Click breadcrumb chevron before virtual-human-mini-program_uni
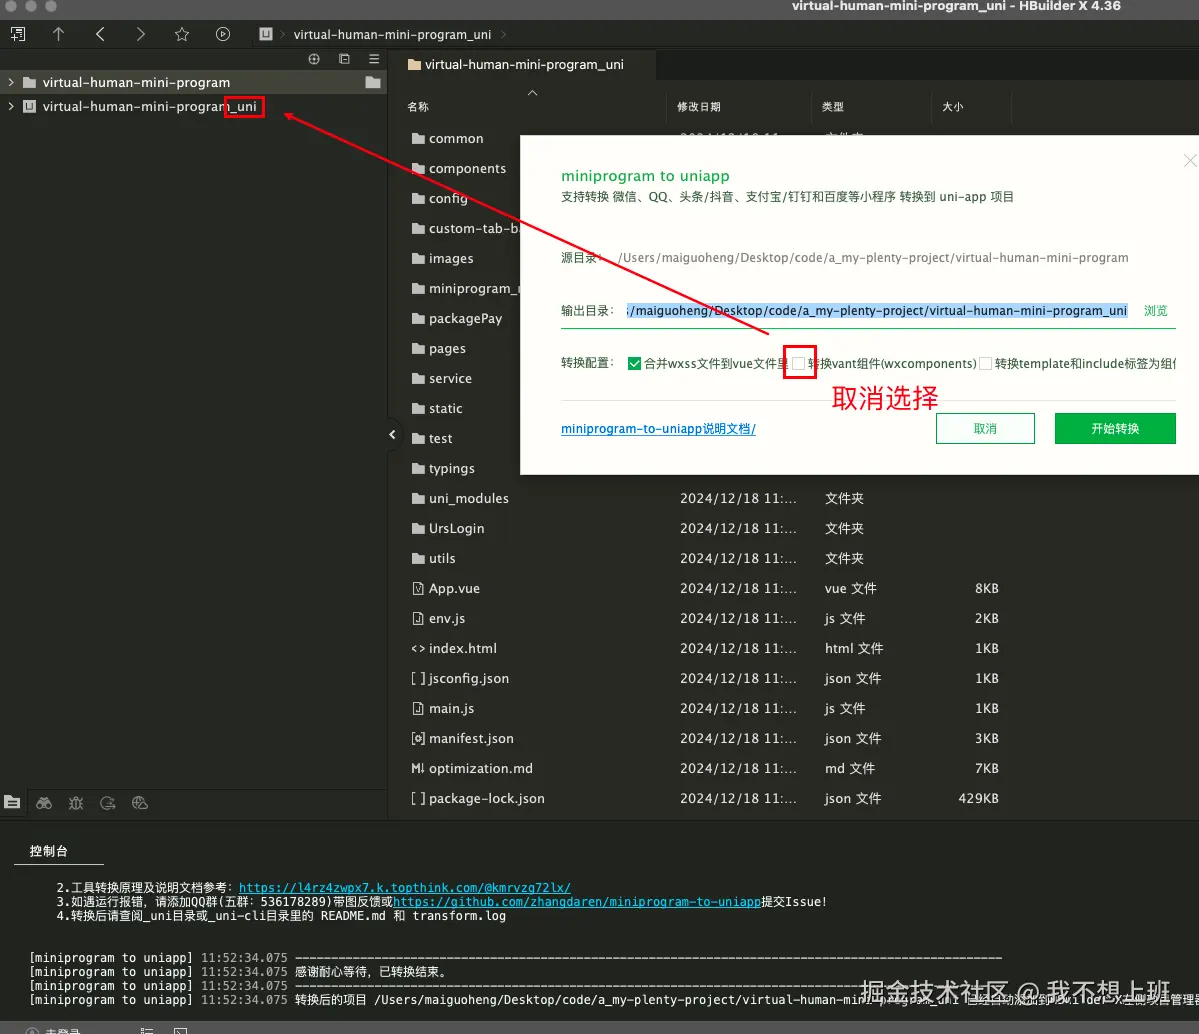This screenshot has width=1199, height=1034. [x=282, y=34]
